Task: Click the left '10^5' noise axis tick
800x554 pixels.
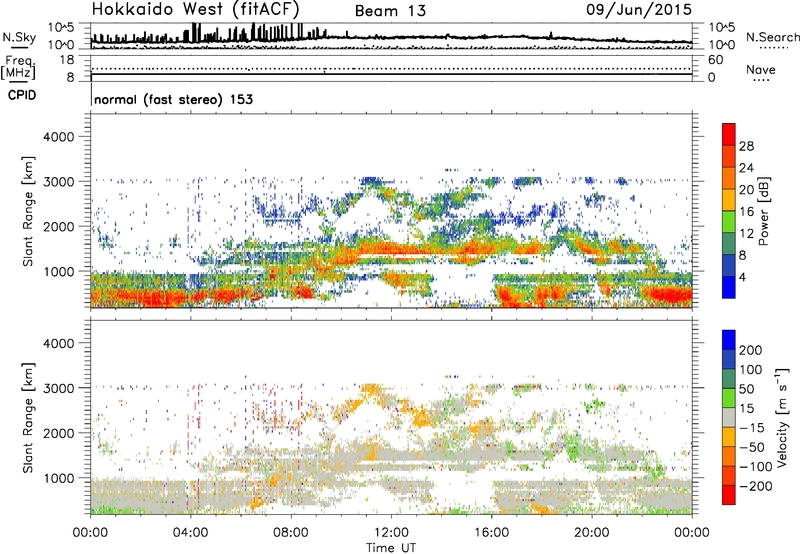Action: [61, 28]
